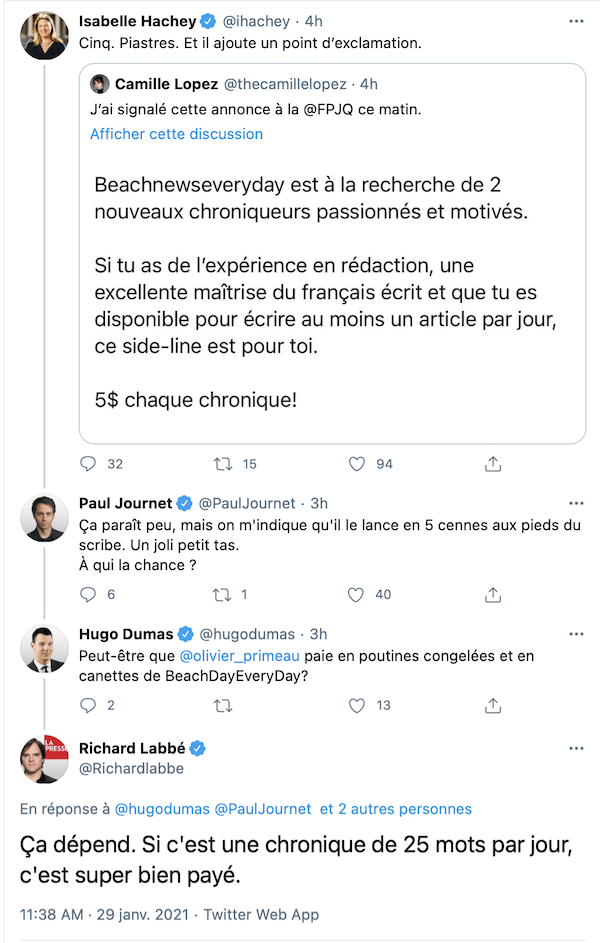Click 'Afficher cette discussion' link
The height and width of the screenshot is (943, 600).
pyautogui.click(x=176, y=134)
